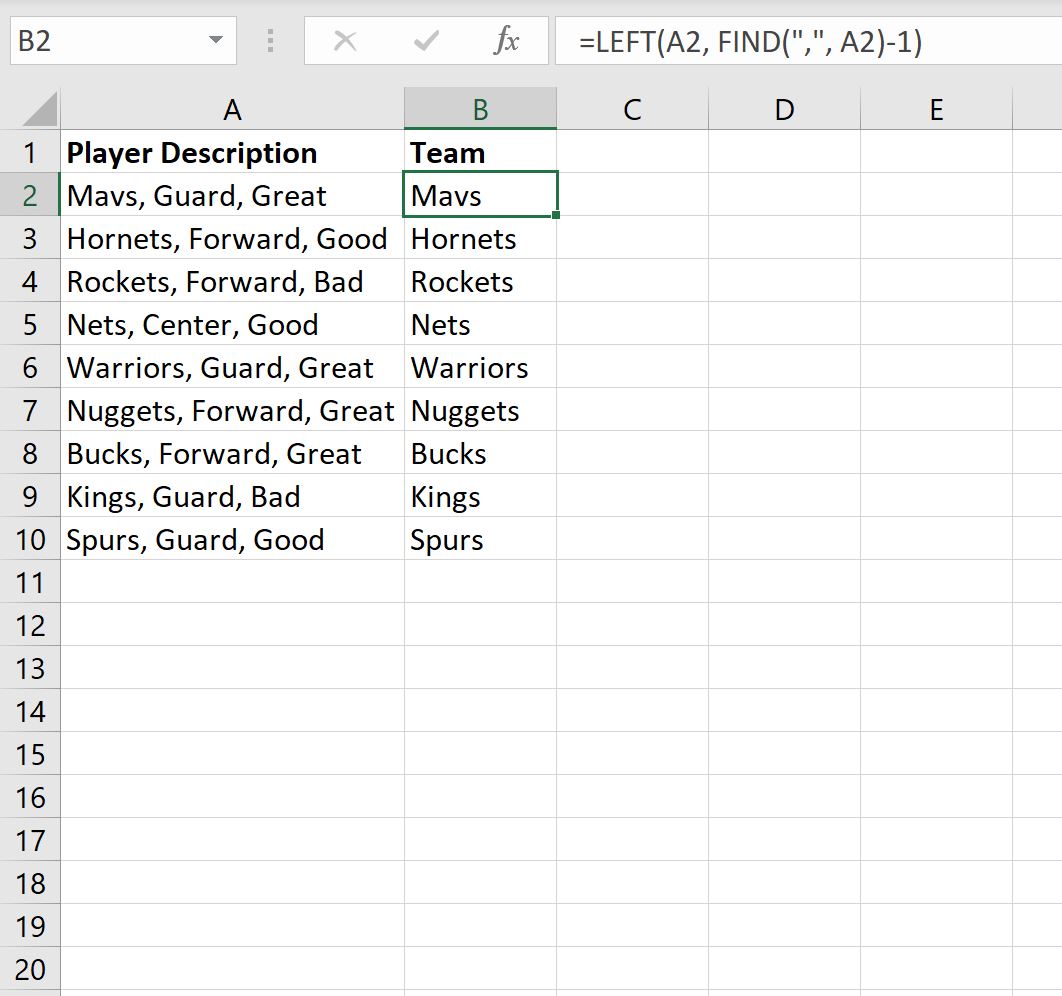Click the Team header cell
The width and height of the screenshot is (1062, 996).
480,152
